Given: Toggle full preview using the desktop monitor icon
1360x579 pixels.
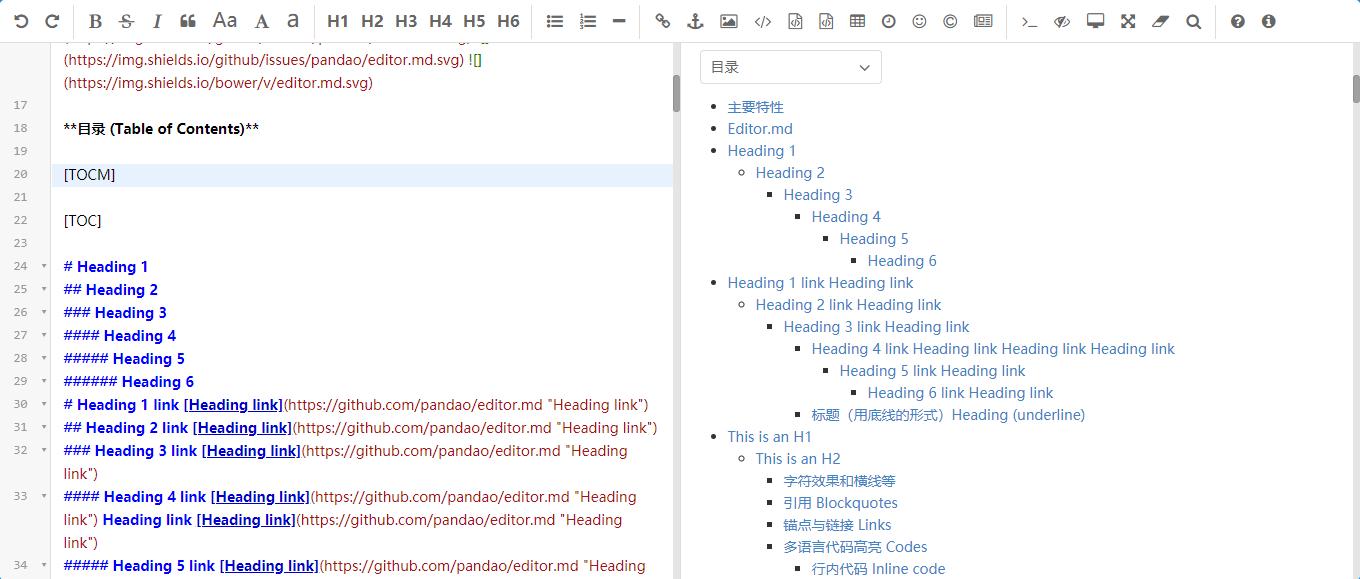Looking at the screenshot, I should click(x=1095, y=21).
